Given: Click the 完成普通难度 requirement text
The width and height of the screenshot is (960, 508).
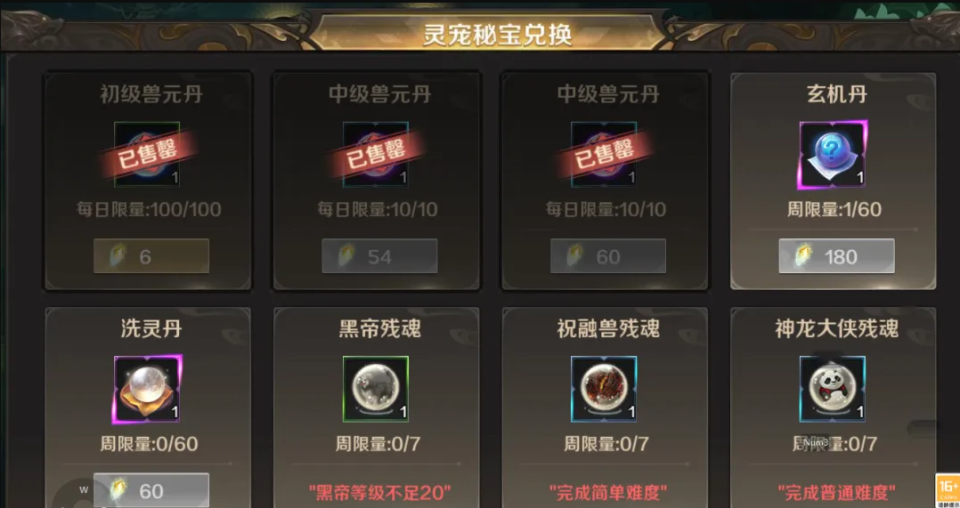Looking at the screenshot, I should (x=836, y=492).
